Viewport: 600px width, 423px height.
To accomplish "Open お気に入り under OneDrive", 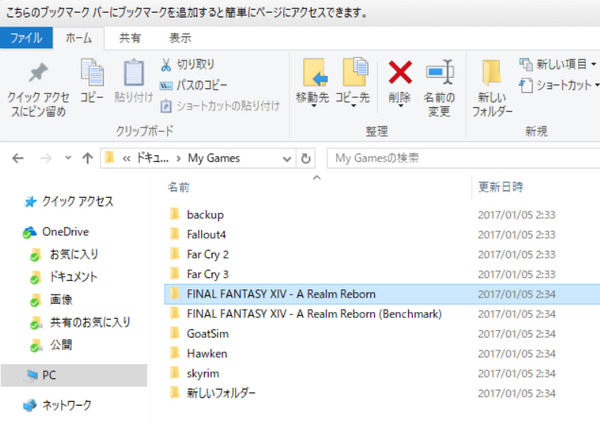I will point(74,254).
